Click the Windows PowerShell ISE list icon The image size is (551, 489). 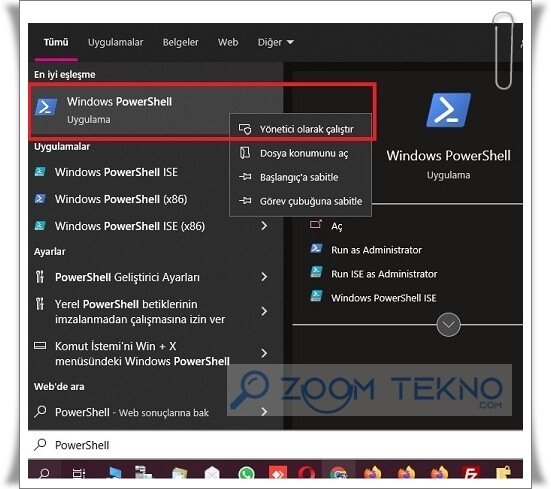40,172
